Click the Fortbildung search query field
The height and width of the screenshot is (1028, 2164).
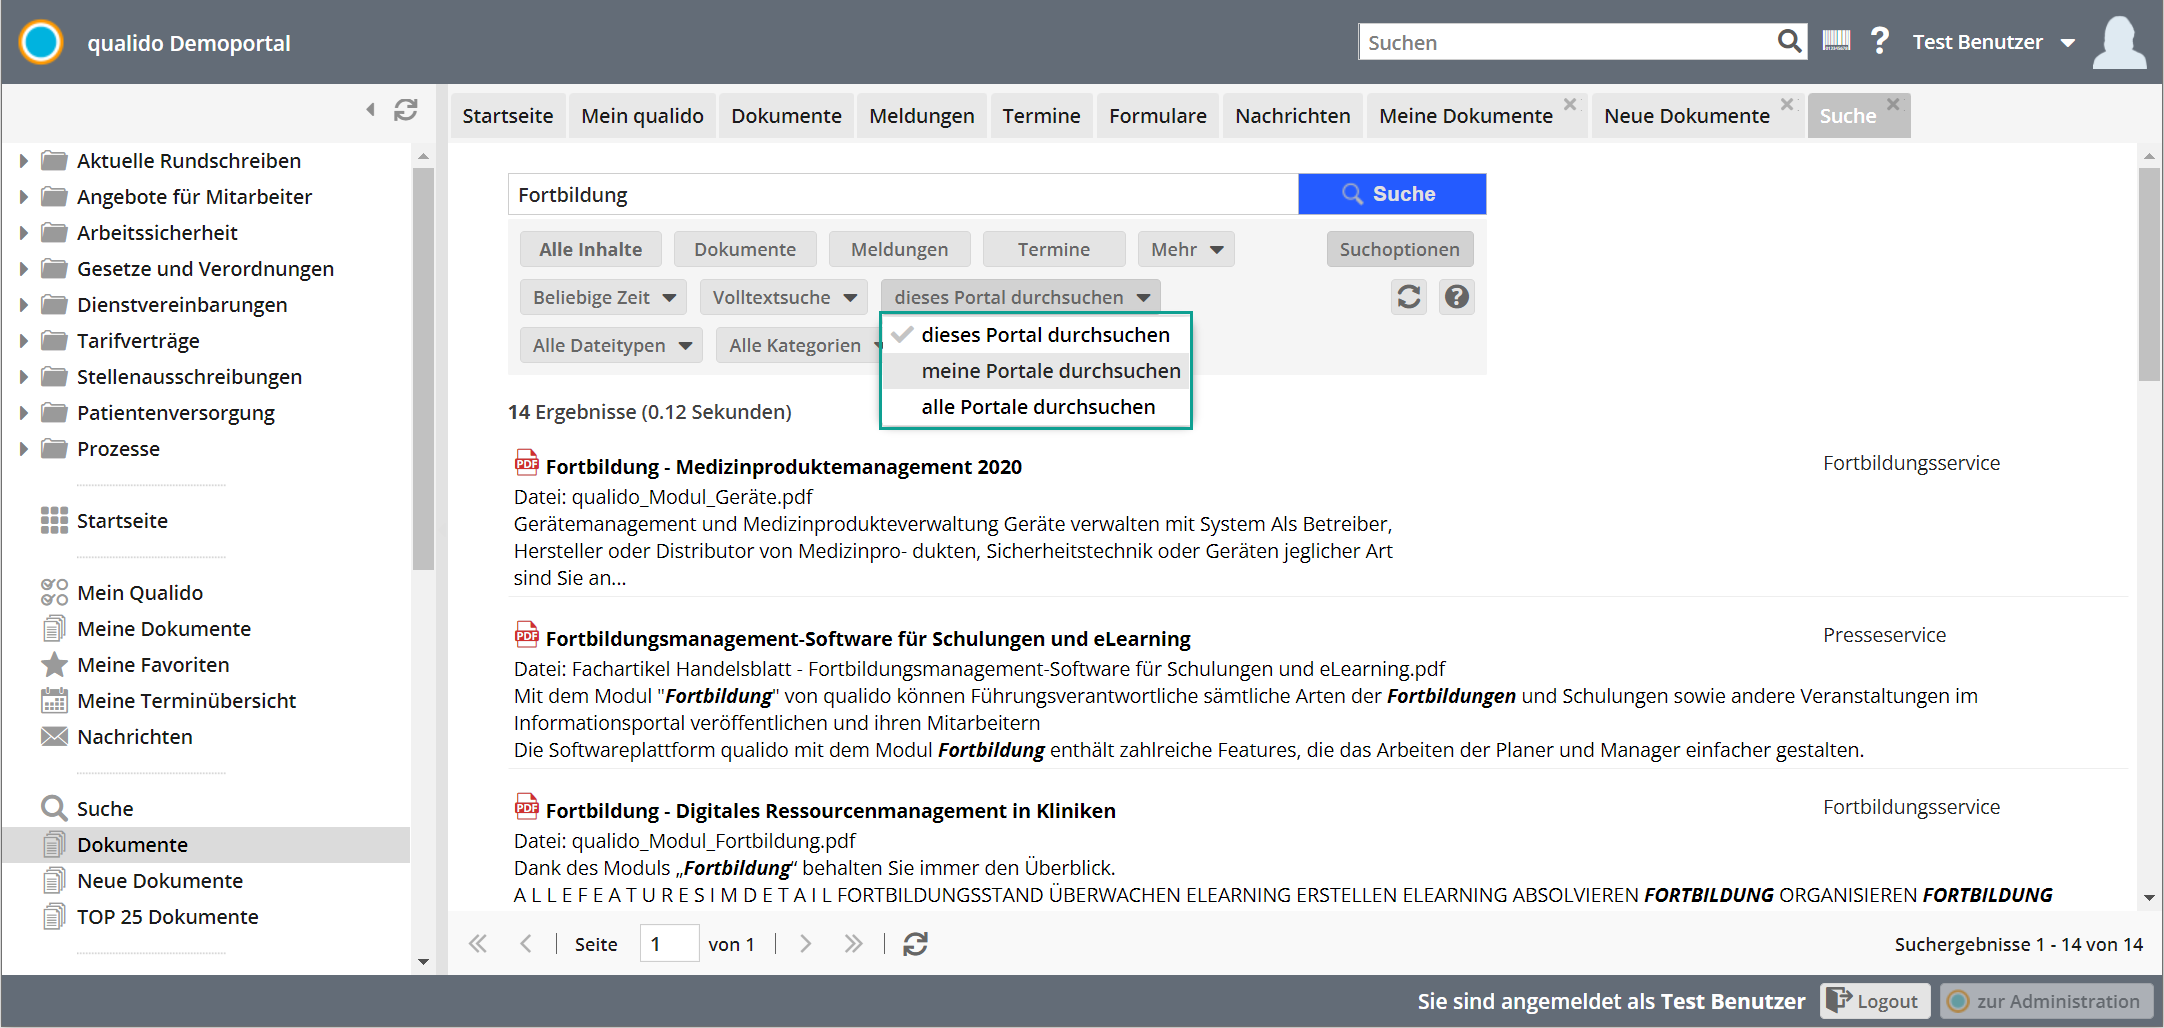click(903, 194)
